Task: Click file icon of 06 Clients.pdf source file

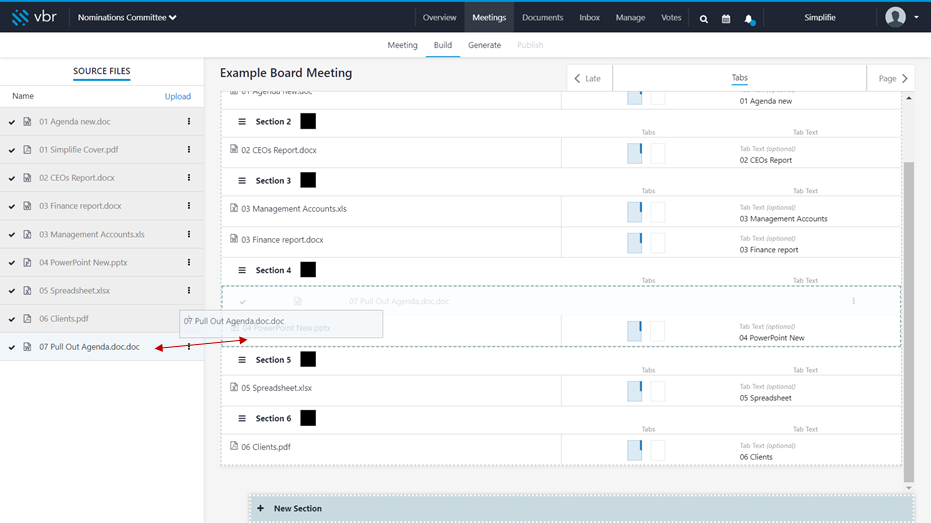Action: tap(27, 318)
